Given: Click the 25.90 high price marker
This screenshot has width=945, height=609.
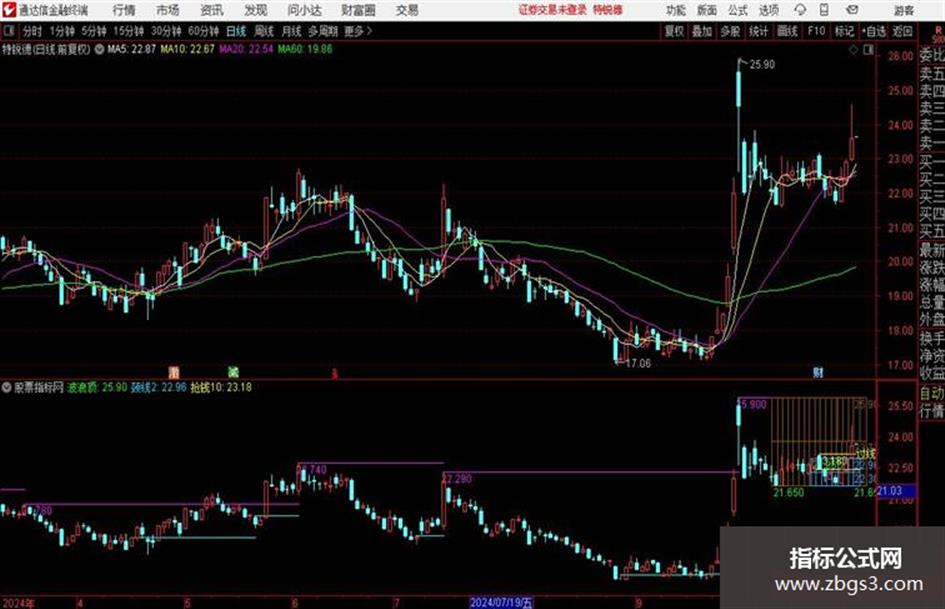Looking at the screenshot, I should tap(762, 65).
